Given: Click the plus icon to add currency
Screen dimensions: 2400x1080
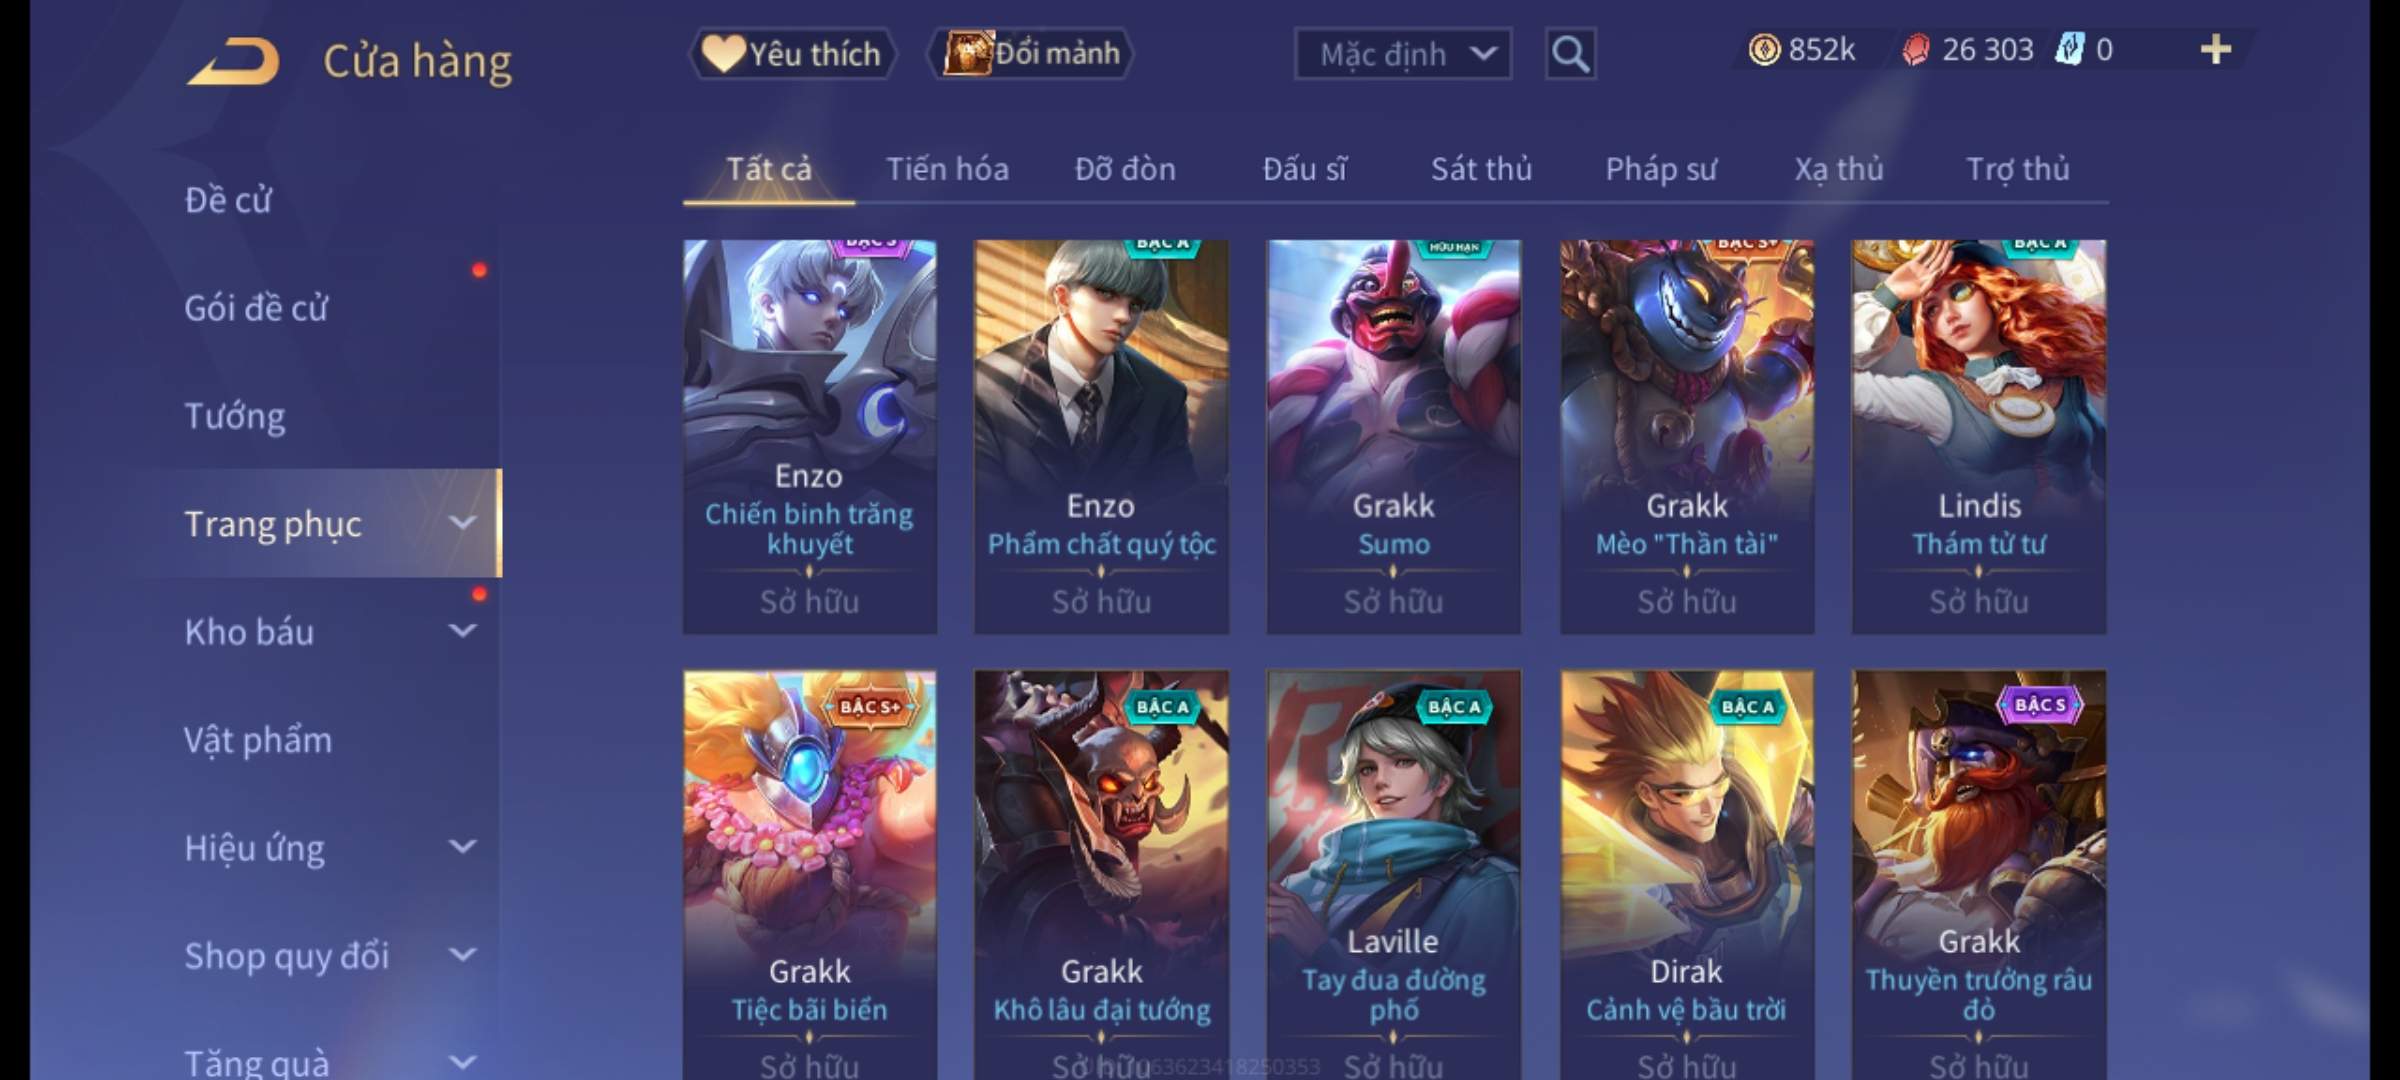Looking at the screenshot, I should click(x=2215, y=49).
